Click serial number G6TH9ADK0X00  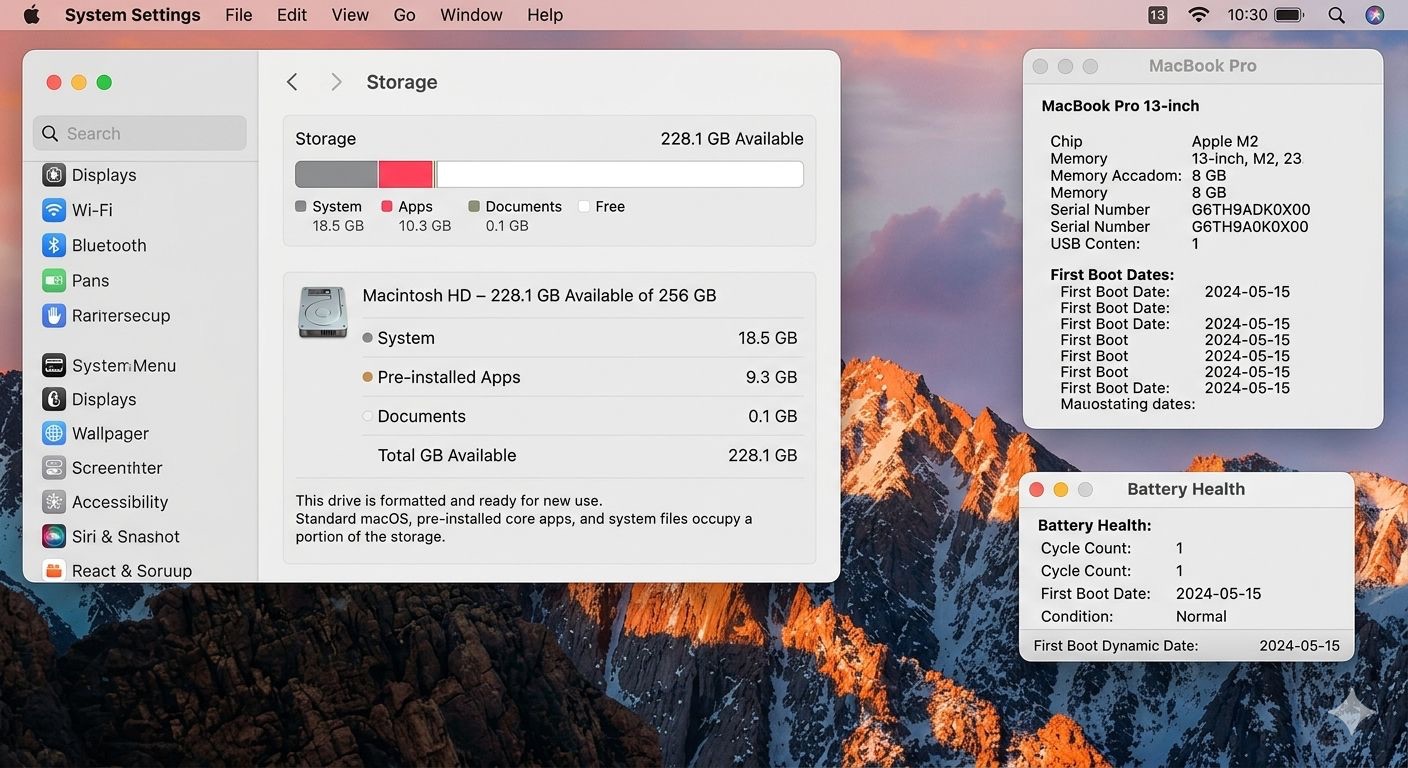(1251, 209)
